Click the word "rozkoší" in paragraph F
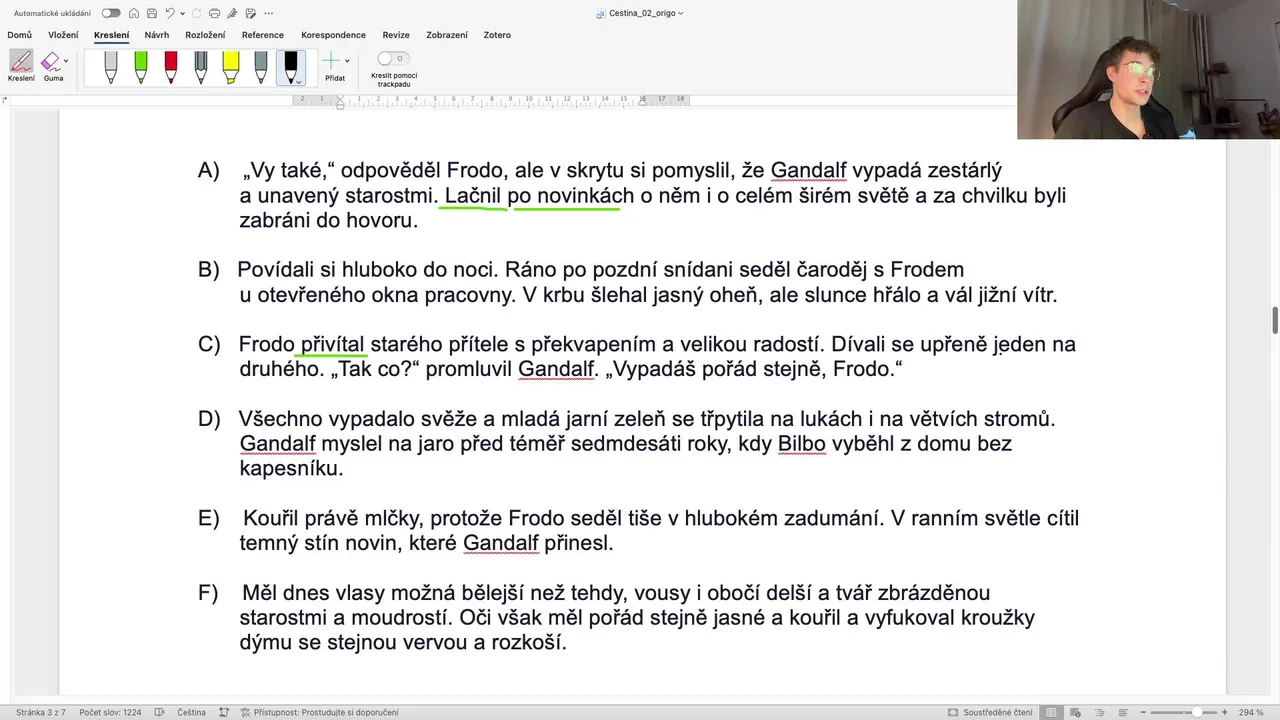 526,642
